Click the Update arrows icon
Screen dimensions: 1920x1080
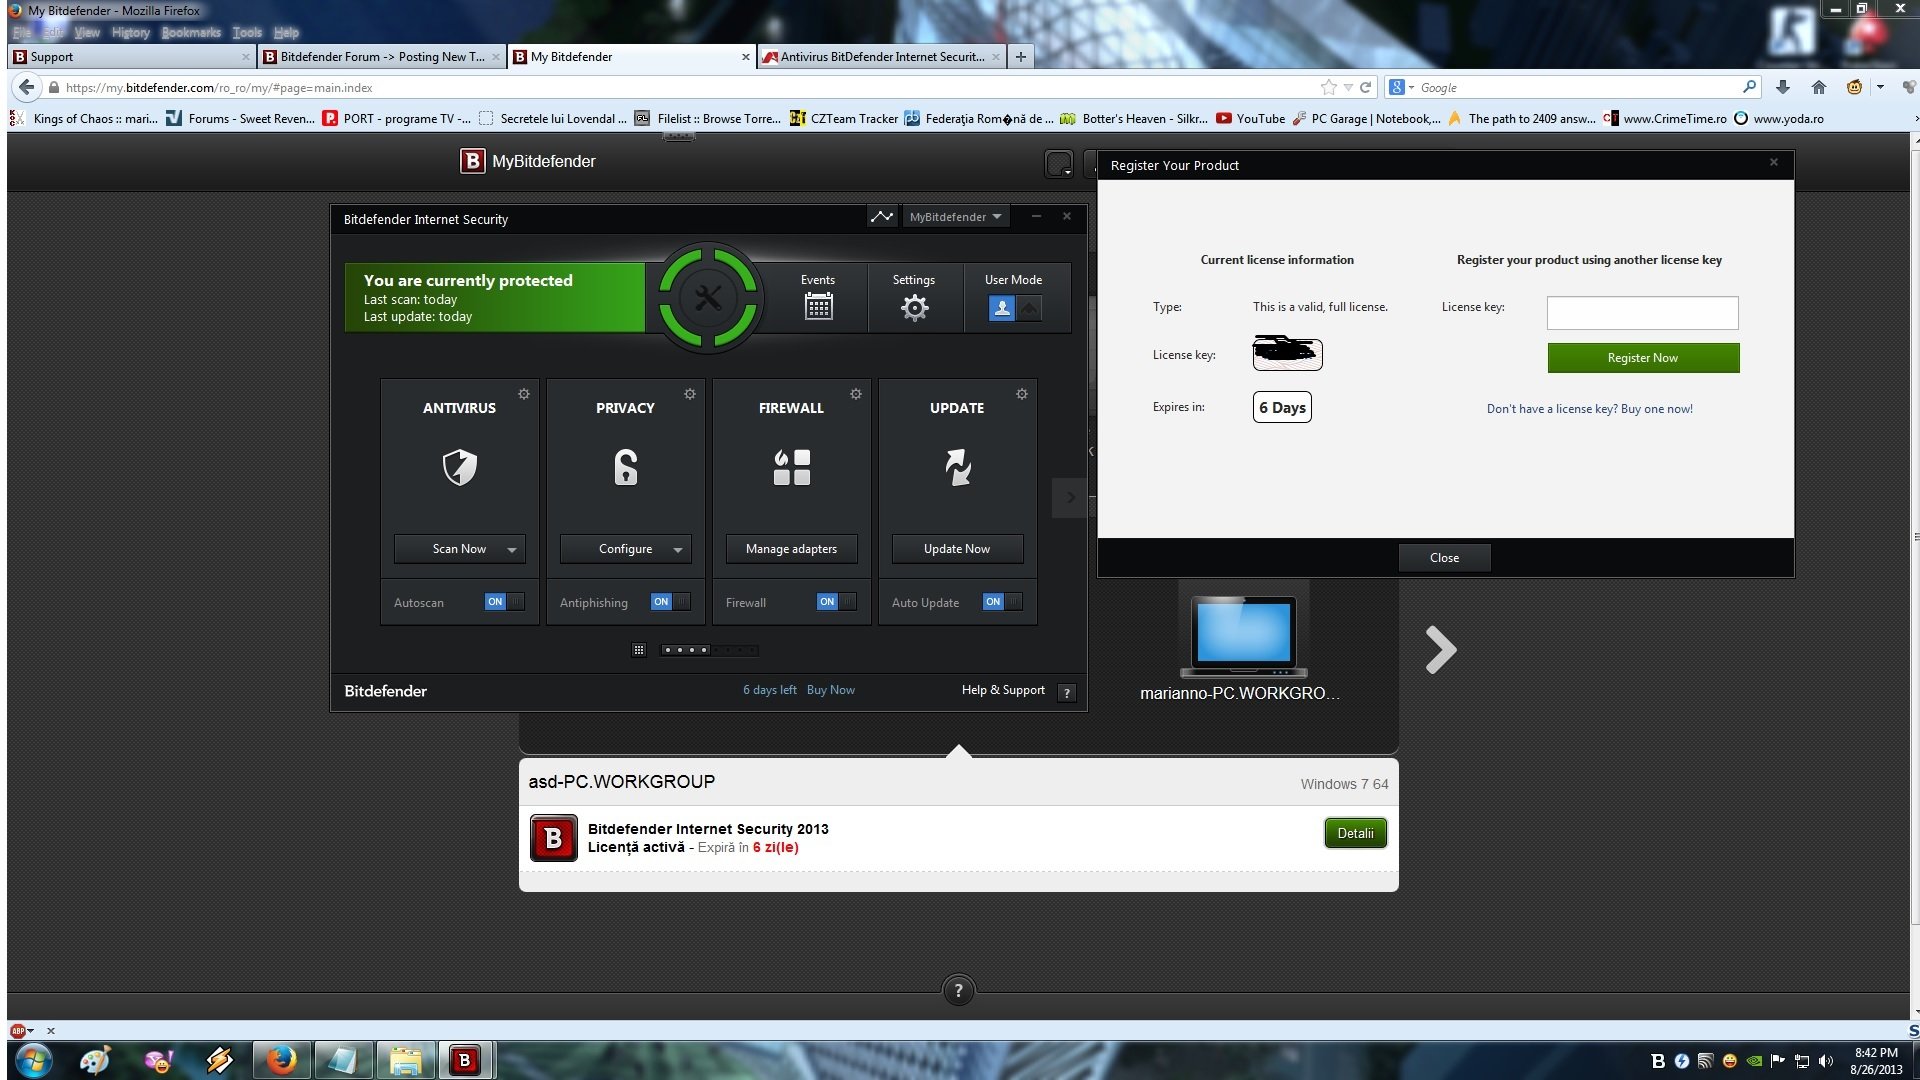tap(957, 467)
